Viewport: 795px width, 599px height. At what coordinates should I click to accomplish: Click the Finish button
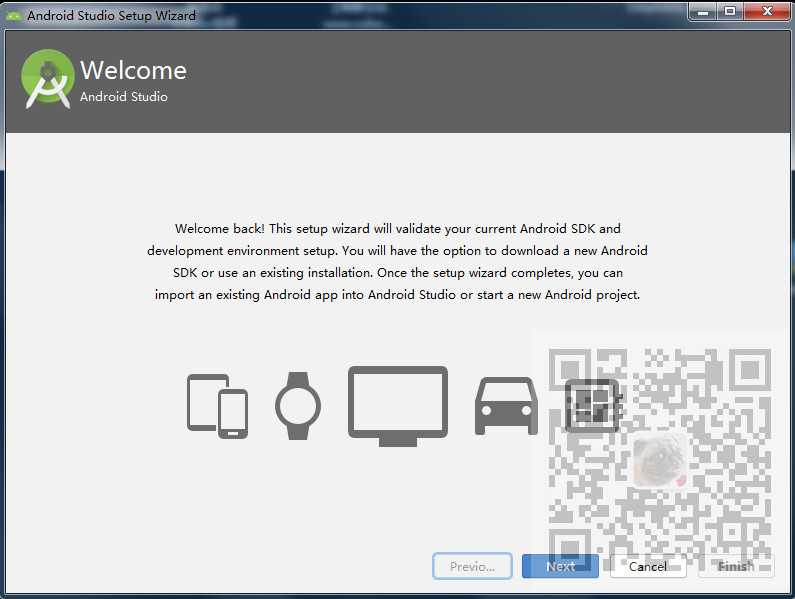click(736, 566)
